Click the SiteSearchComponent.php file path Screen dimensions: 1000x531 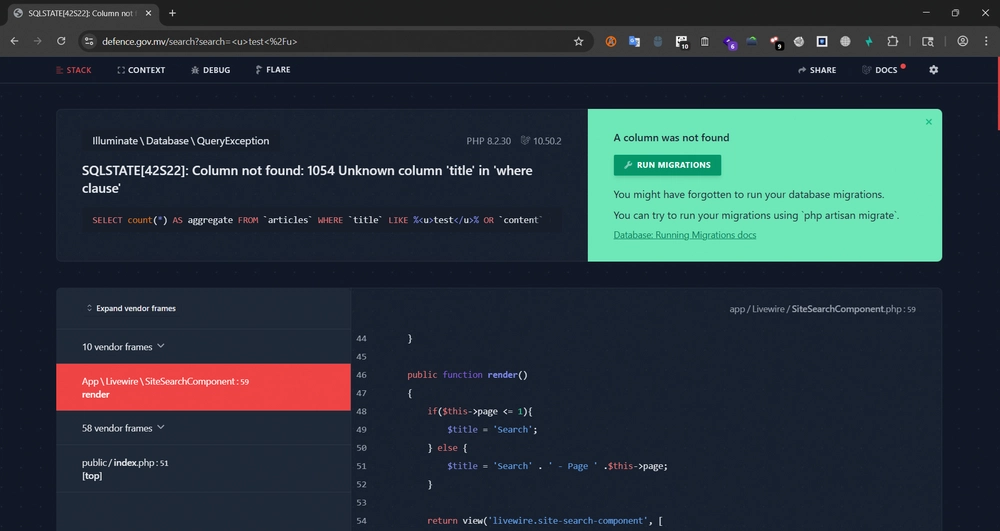pyautogui.click(x=822, y=309)
